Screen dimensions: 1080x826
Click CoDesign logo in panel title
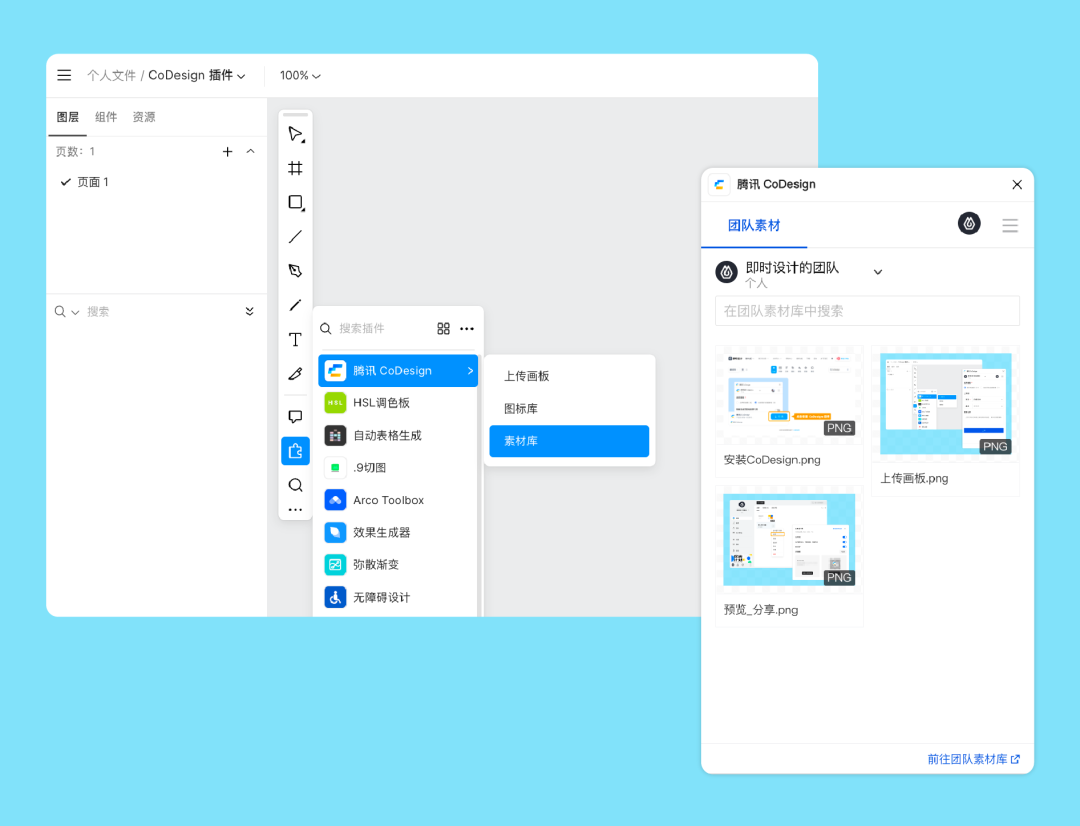(719, 185)
